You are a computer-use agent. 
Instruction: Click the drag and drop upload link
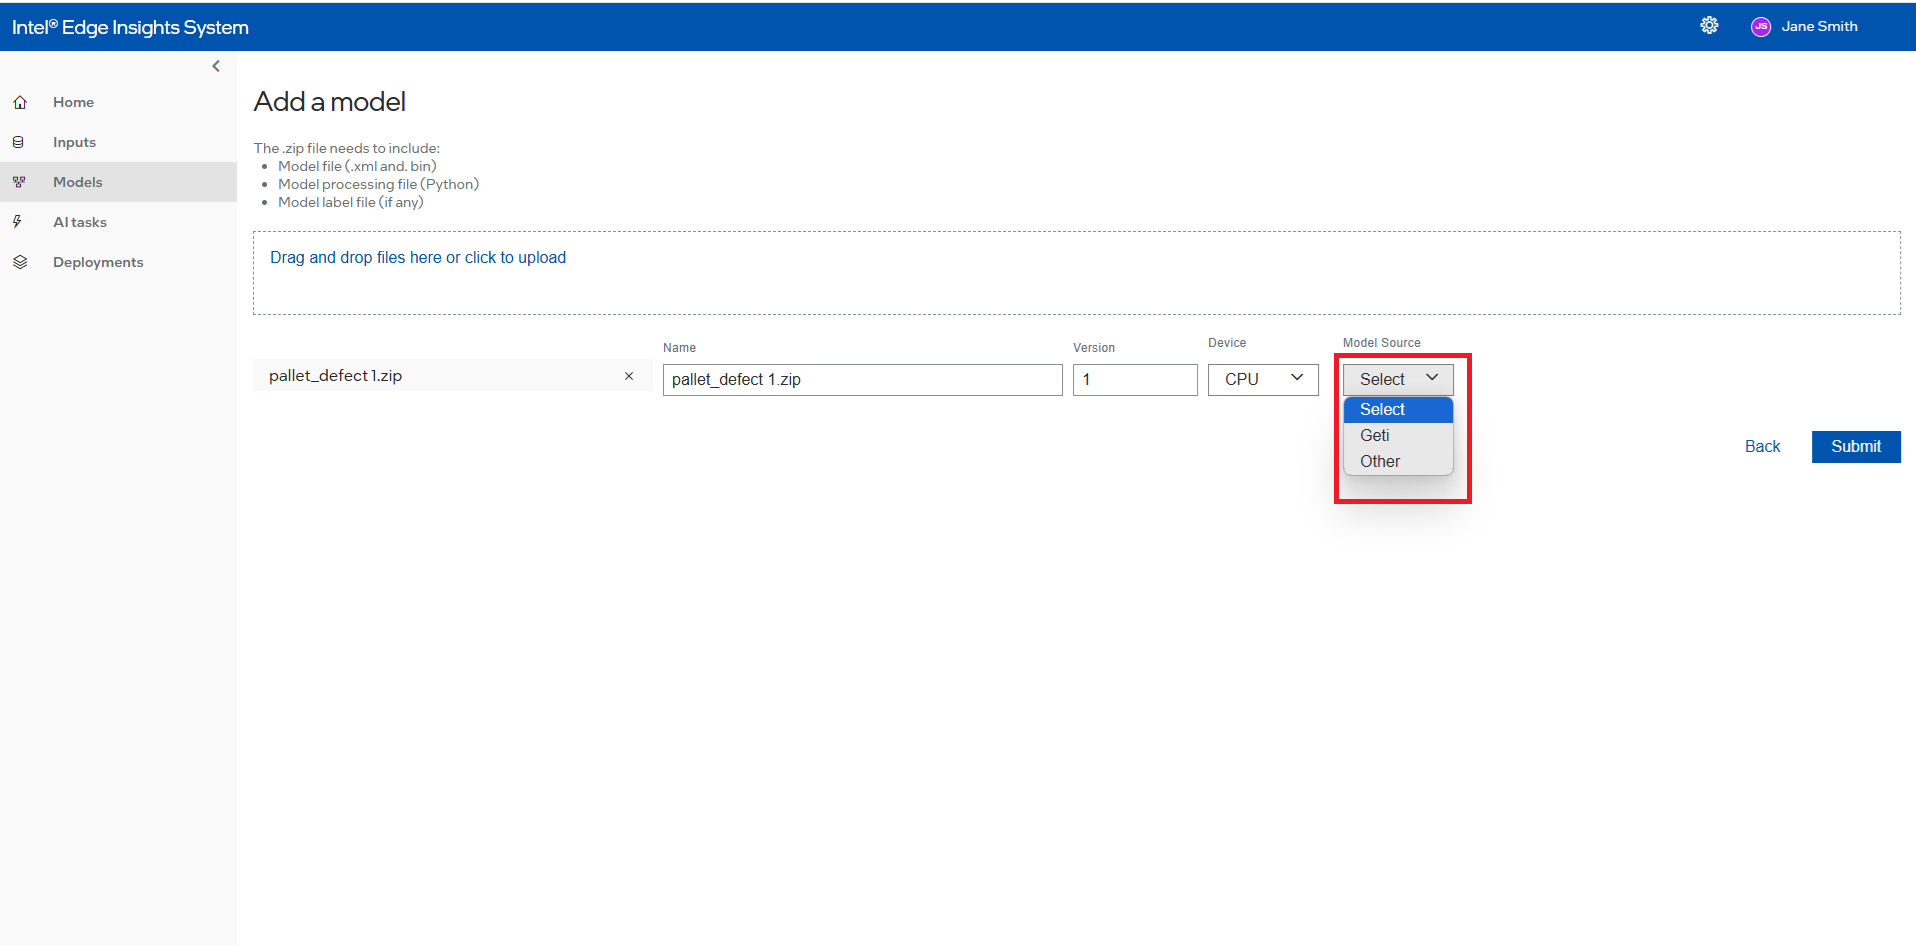click(418, 257)
